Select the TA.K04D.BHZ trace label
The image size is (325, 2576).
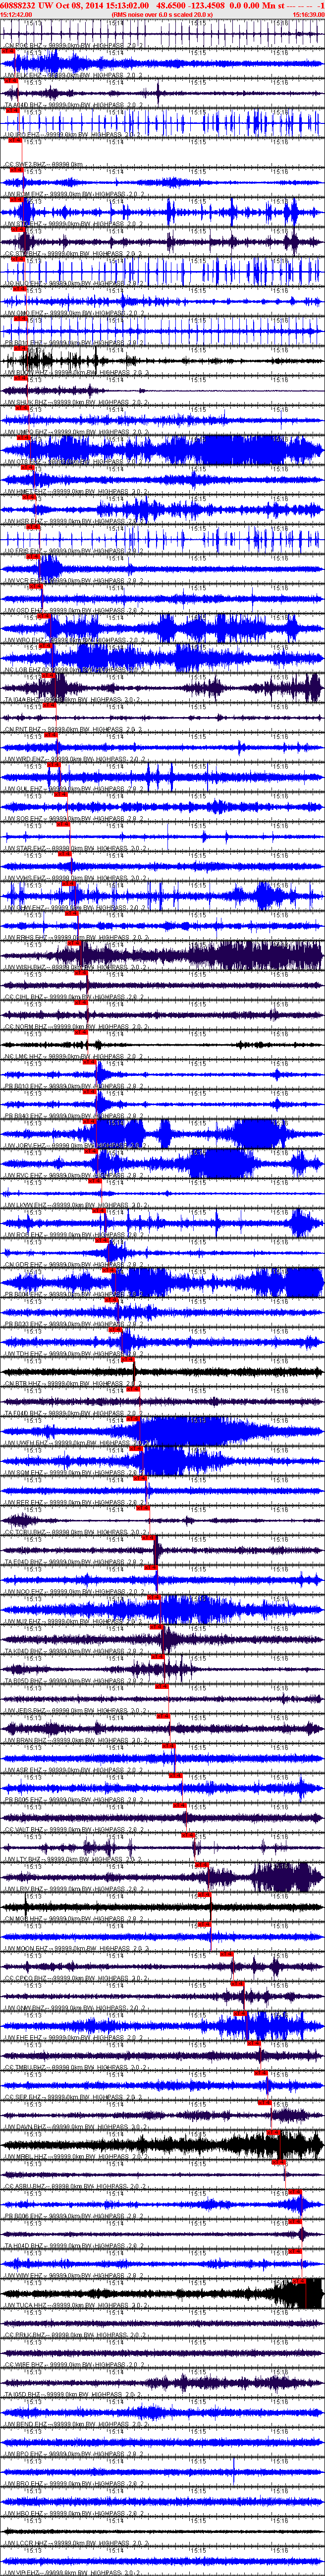point(74,1652)
